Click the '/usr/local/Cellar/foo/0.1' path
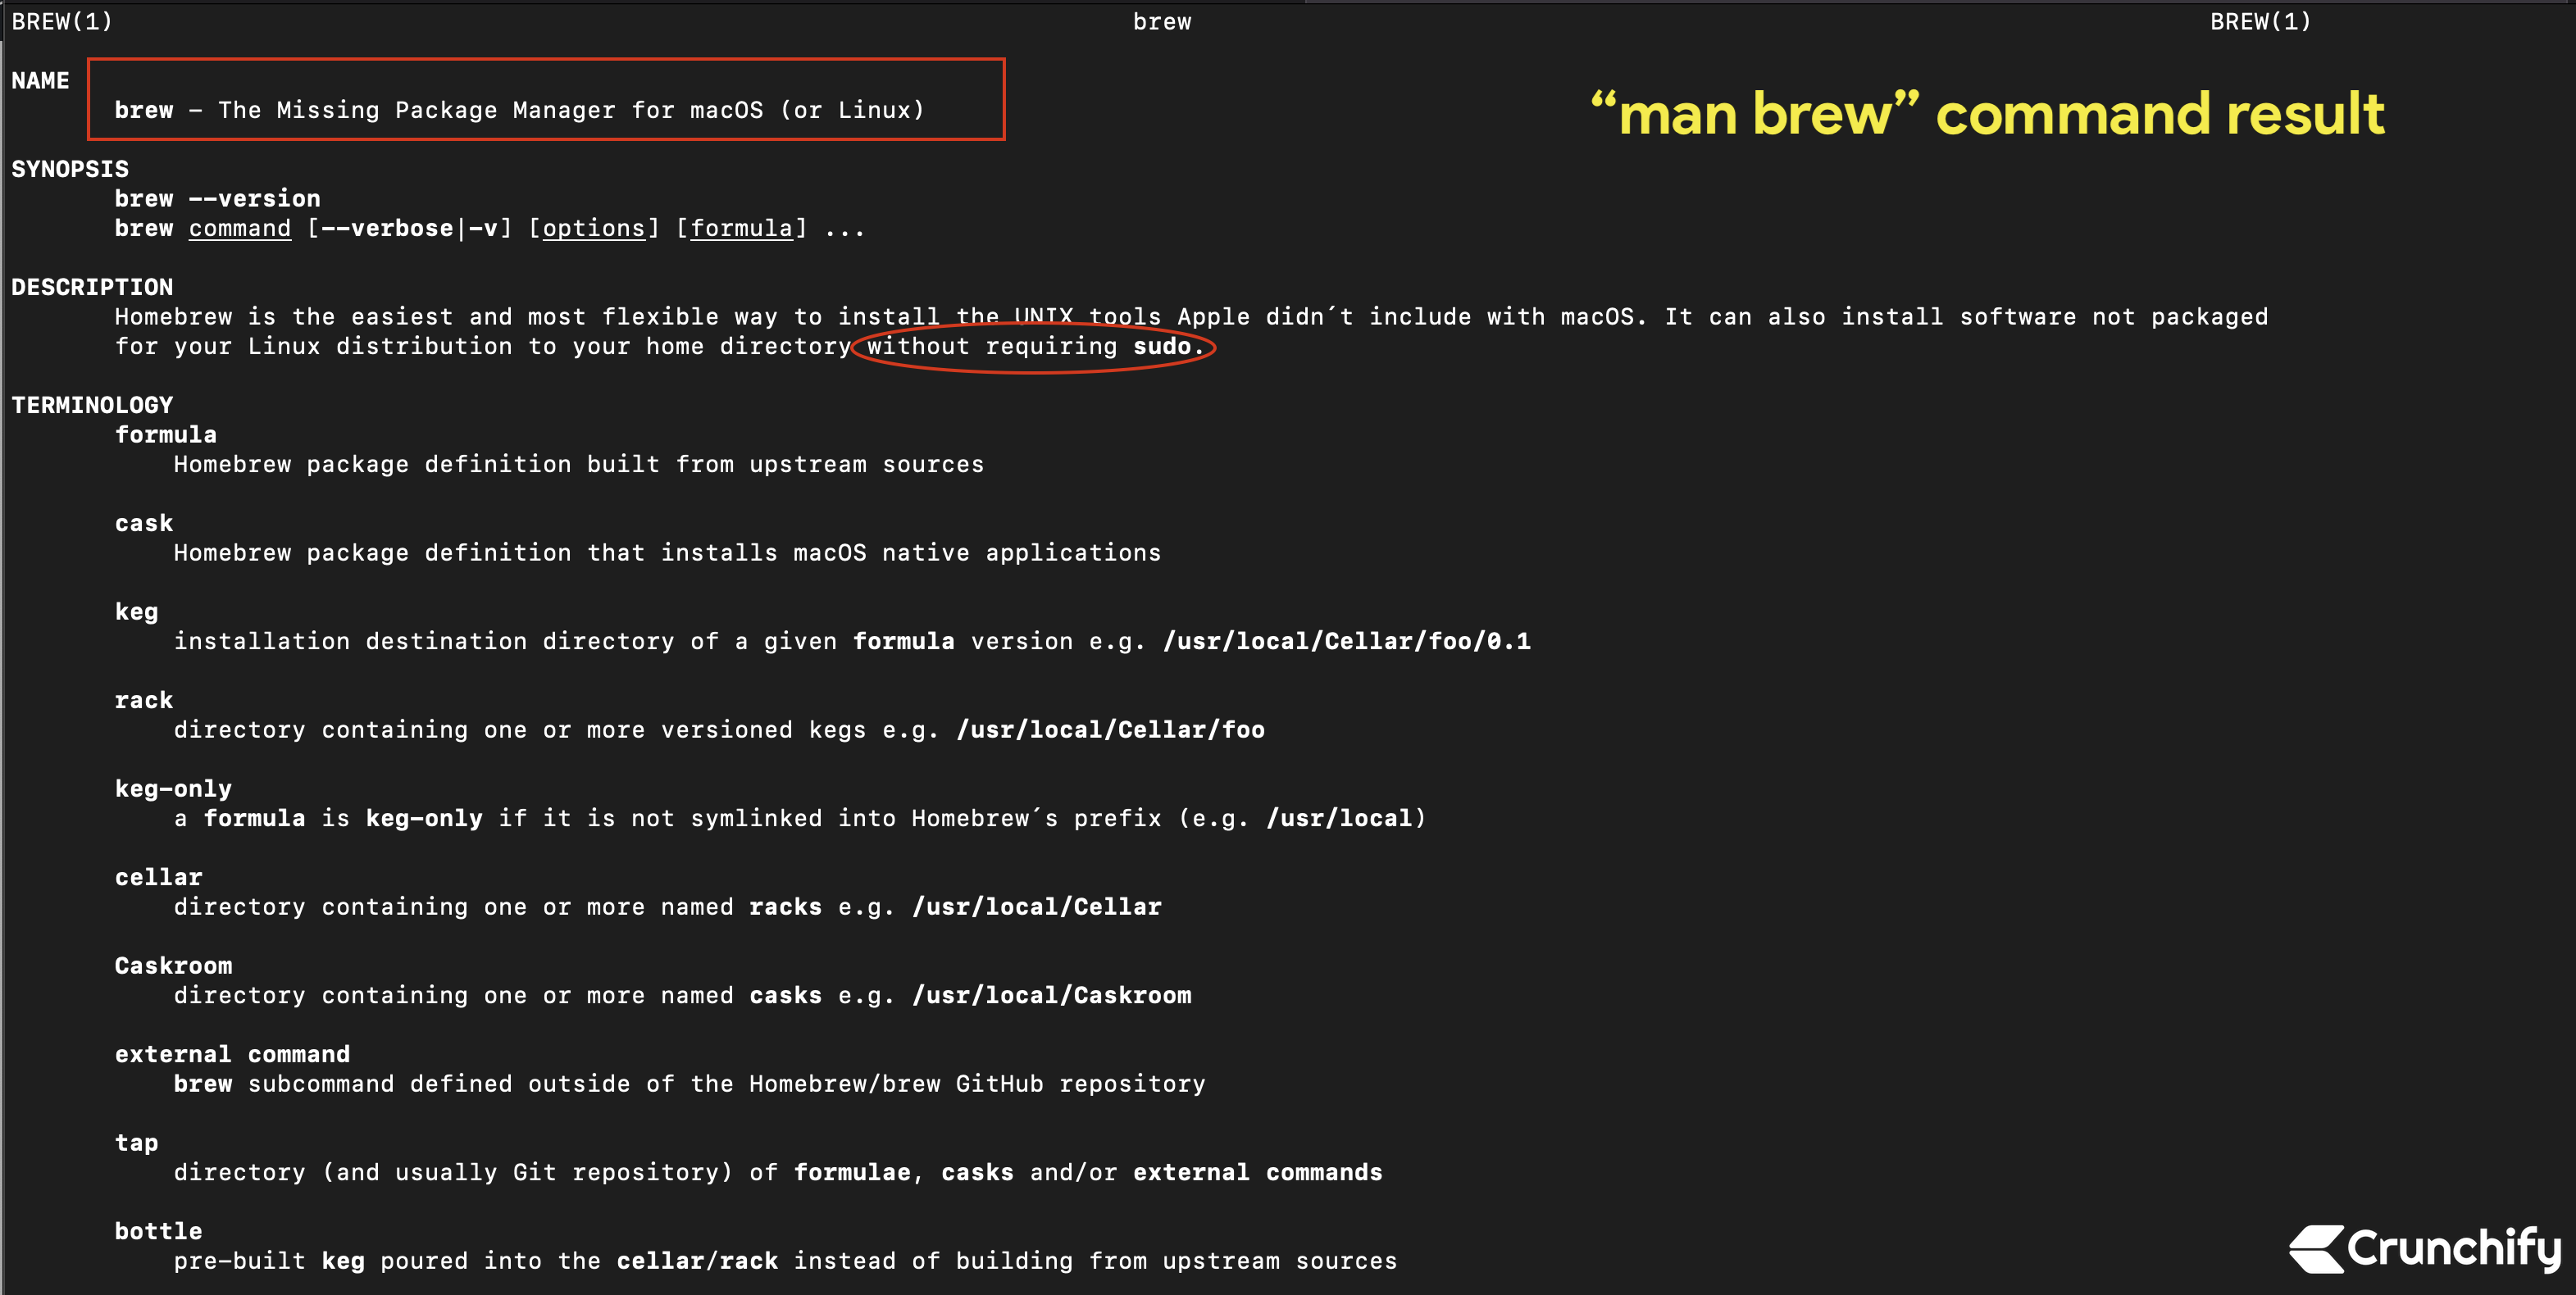Viewport: 2576px width, 1295px height. pos(1346,641)
